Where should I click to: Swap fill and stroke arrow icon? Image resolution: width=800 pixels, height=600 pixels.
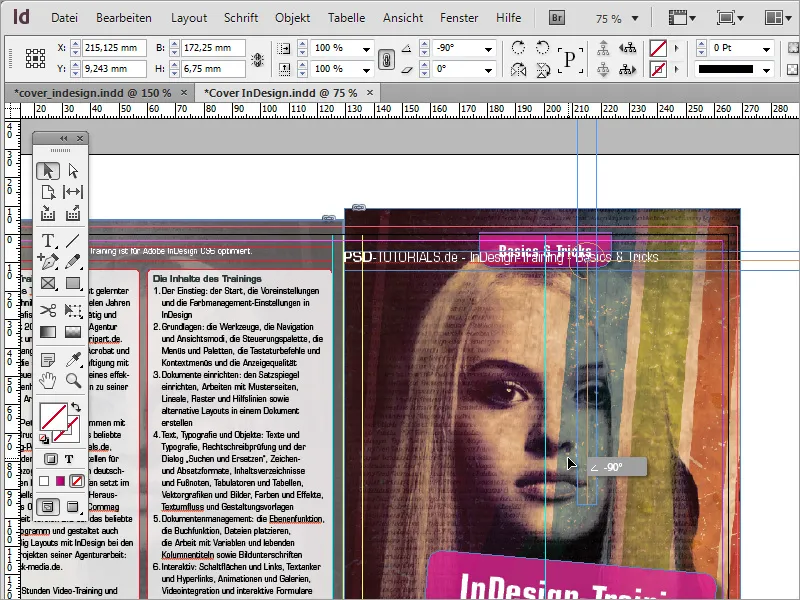point(76,407)
